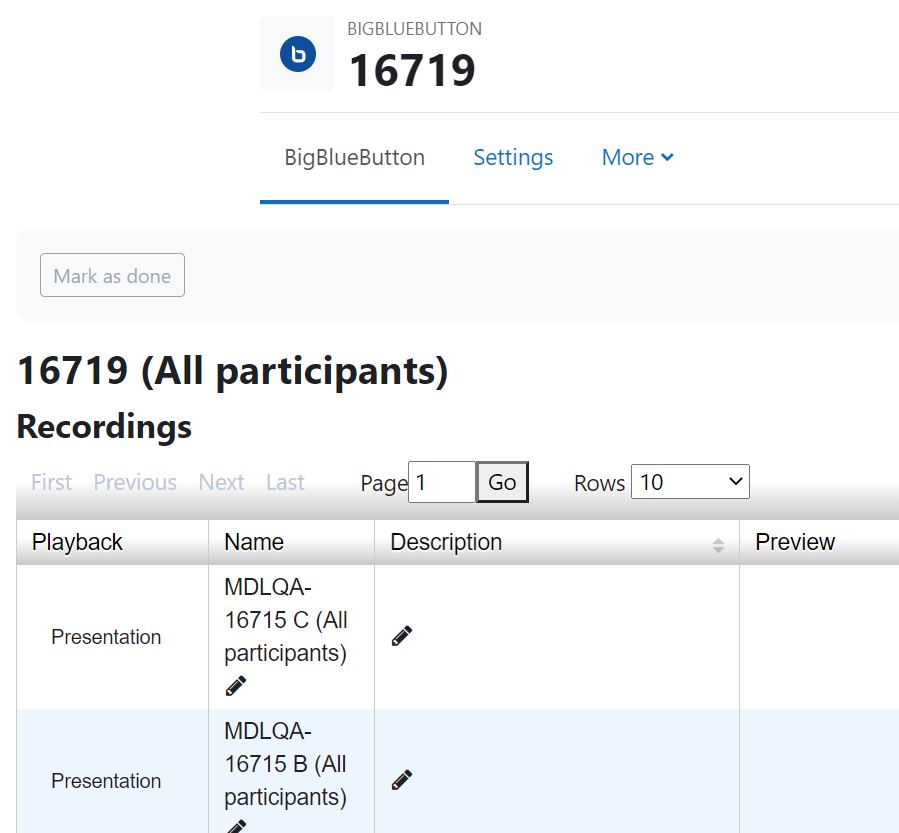Click the Go page button
The width and height of the screenshot is (899, 833).
(x=502, y=482)
